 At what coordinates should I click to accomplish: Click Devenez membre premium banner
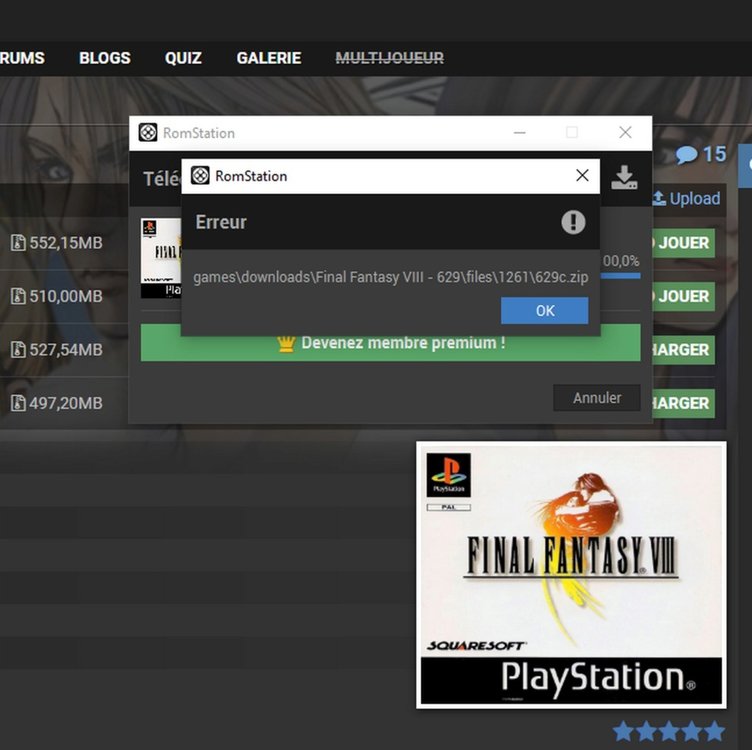click(390, 343)
